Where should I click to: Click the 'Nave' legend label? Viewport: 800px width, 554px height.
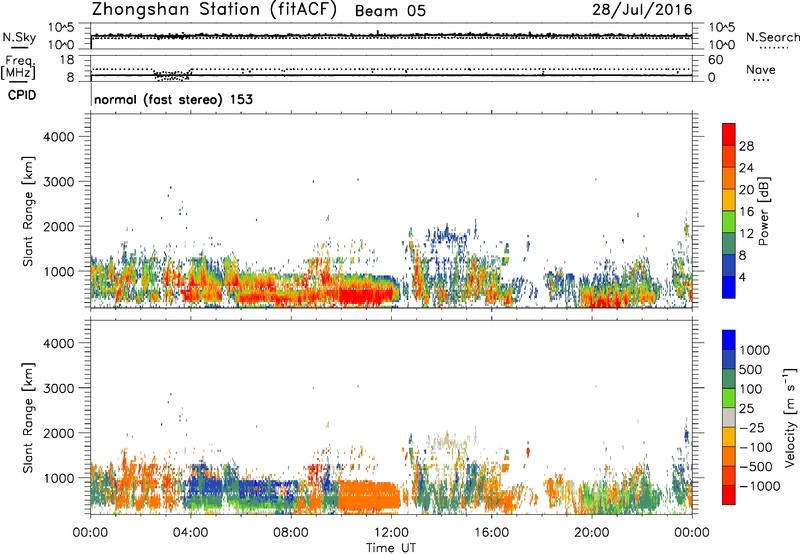761,70
